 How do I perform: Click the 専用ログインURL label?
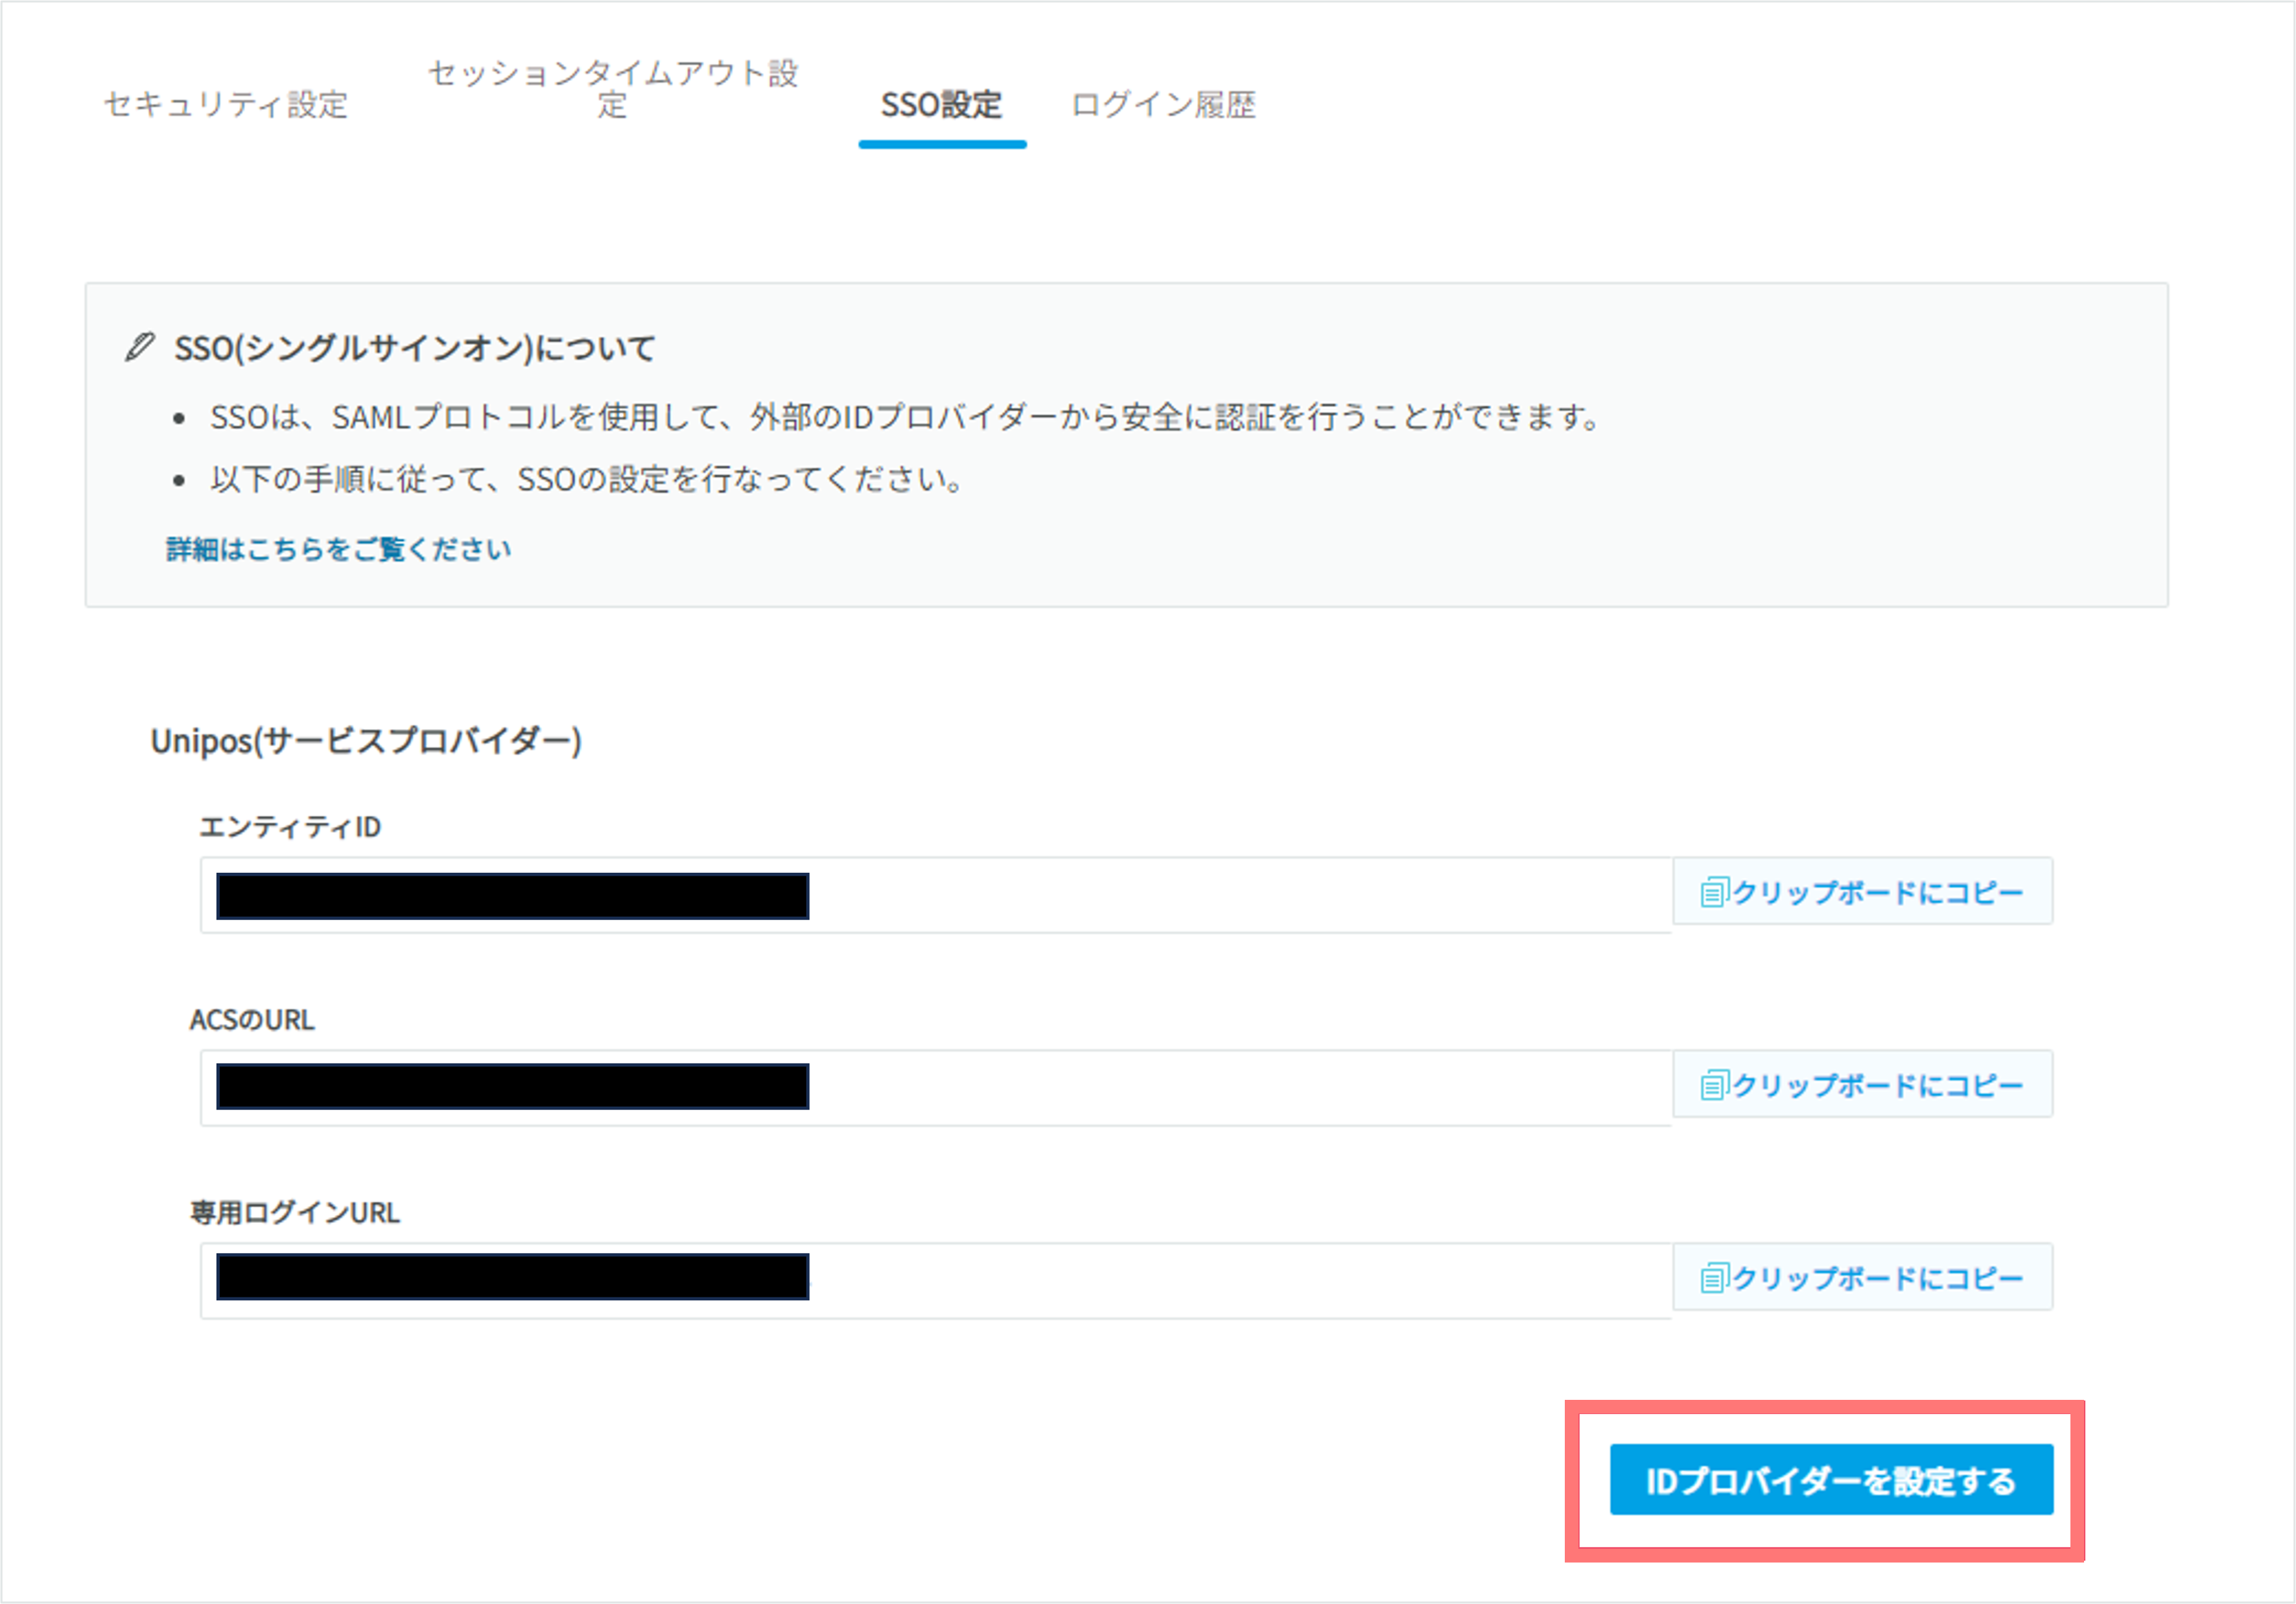tap(295, 1213)
